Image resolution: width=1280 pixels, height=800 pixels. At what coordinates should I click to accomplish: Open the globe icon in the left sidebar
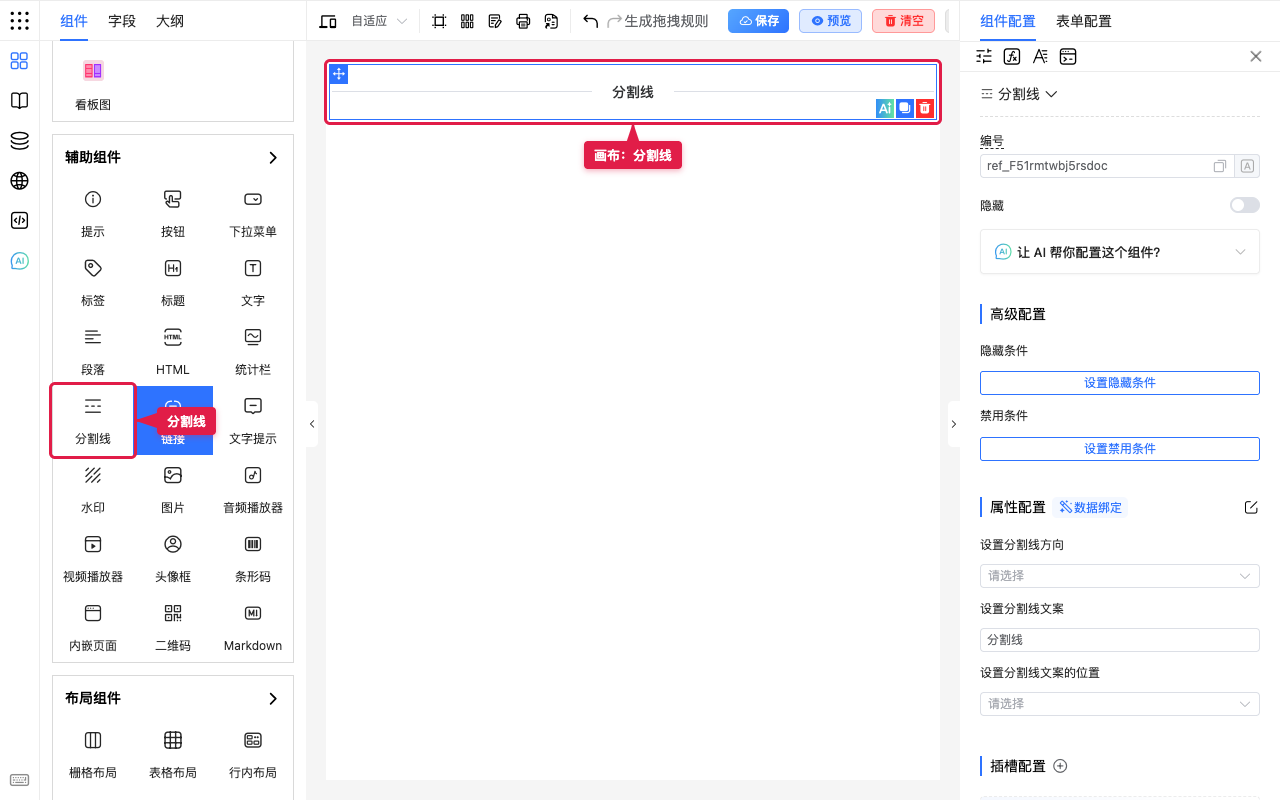point(19,181)
